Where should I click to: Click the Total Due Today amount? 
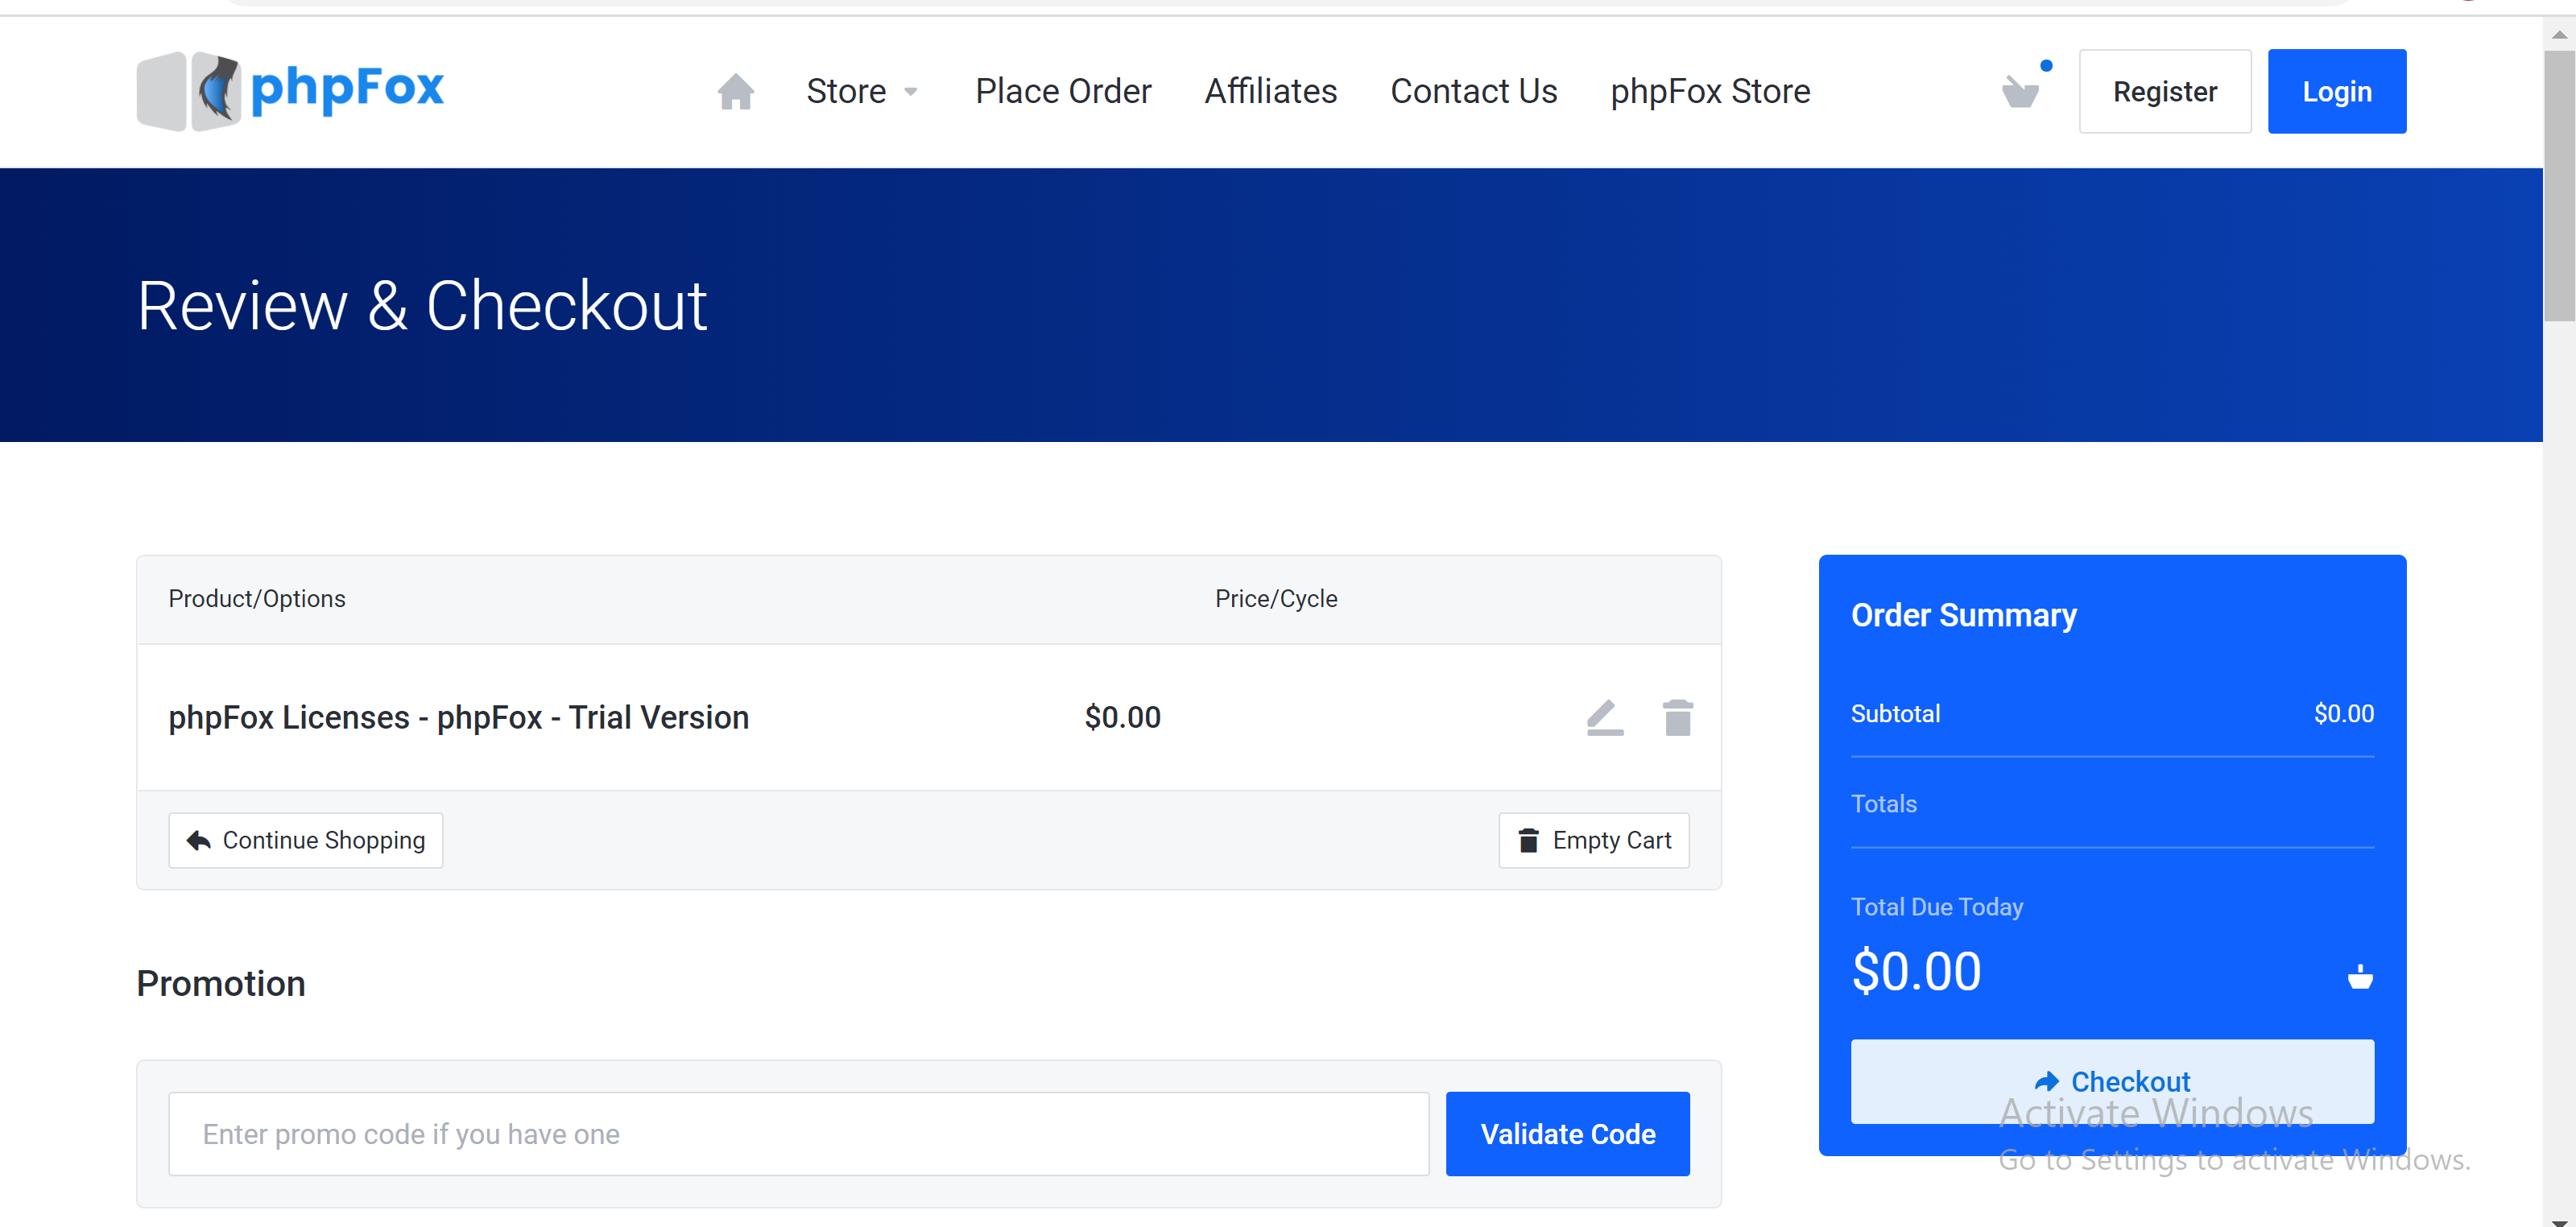click(1916, 971)
